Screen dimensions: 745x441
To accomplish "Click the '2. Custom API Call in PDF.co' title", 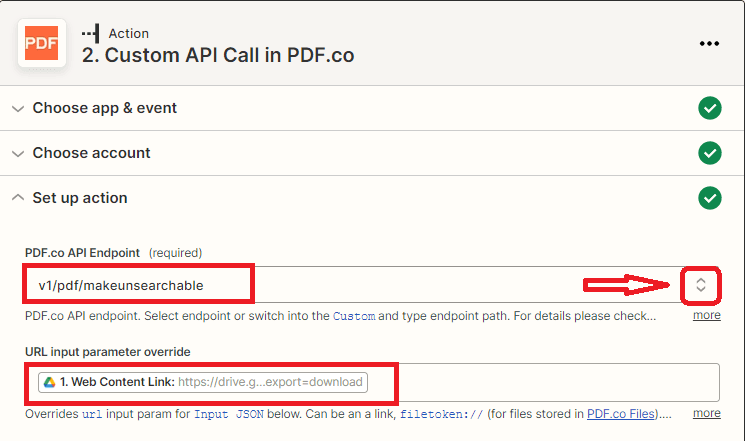I will (218, 56).
